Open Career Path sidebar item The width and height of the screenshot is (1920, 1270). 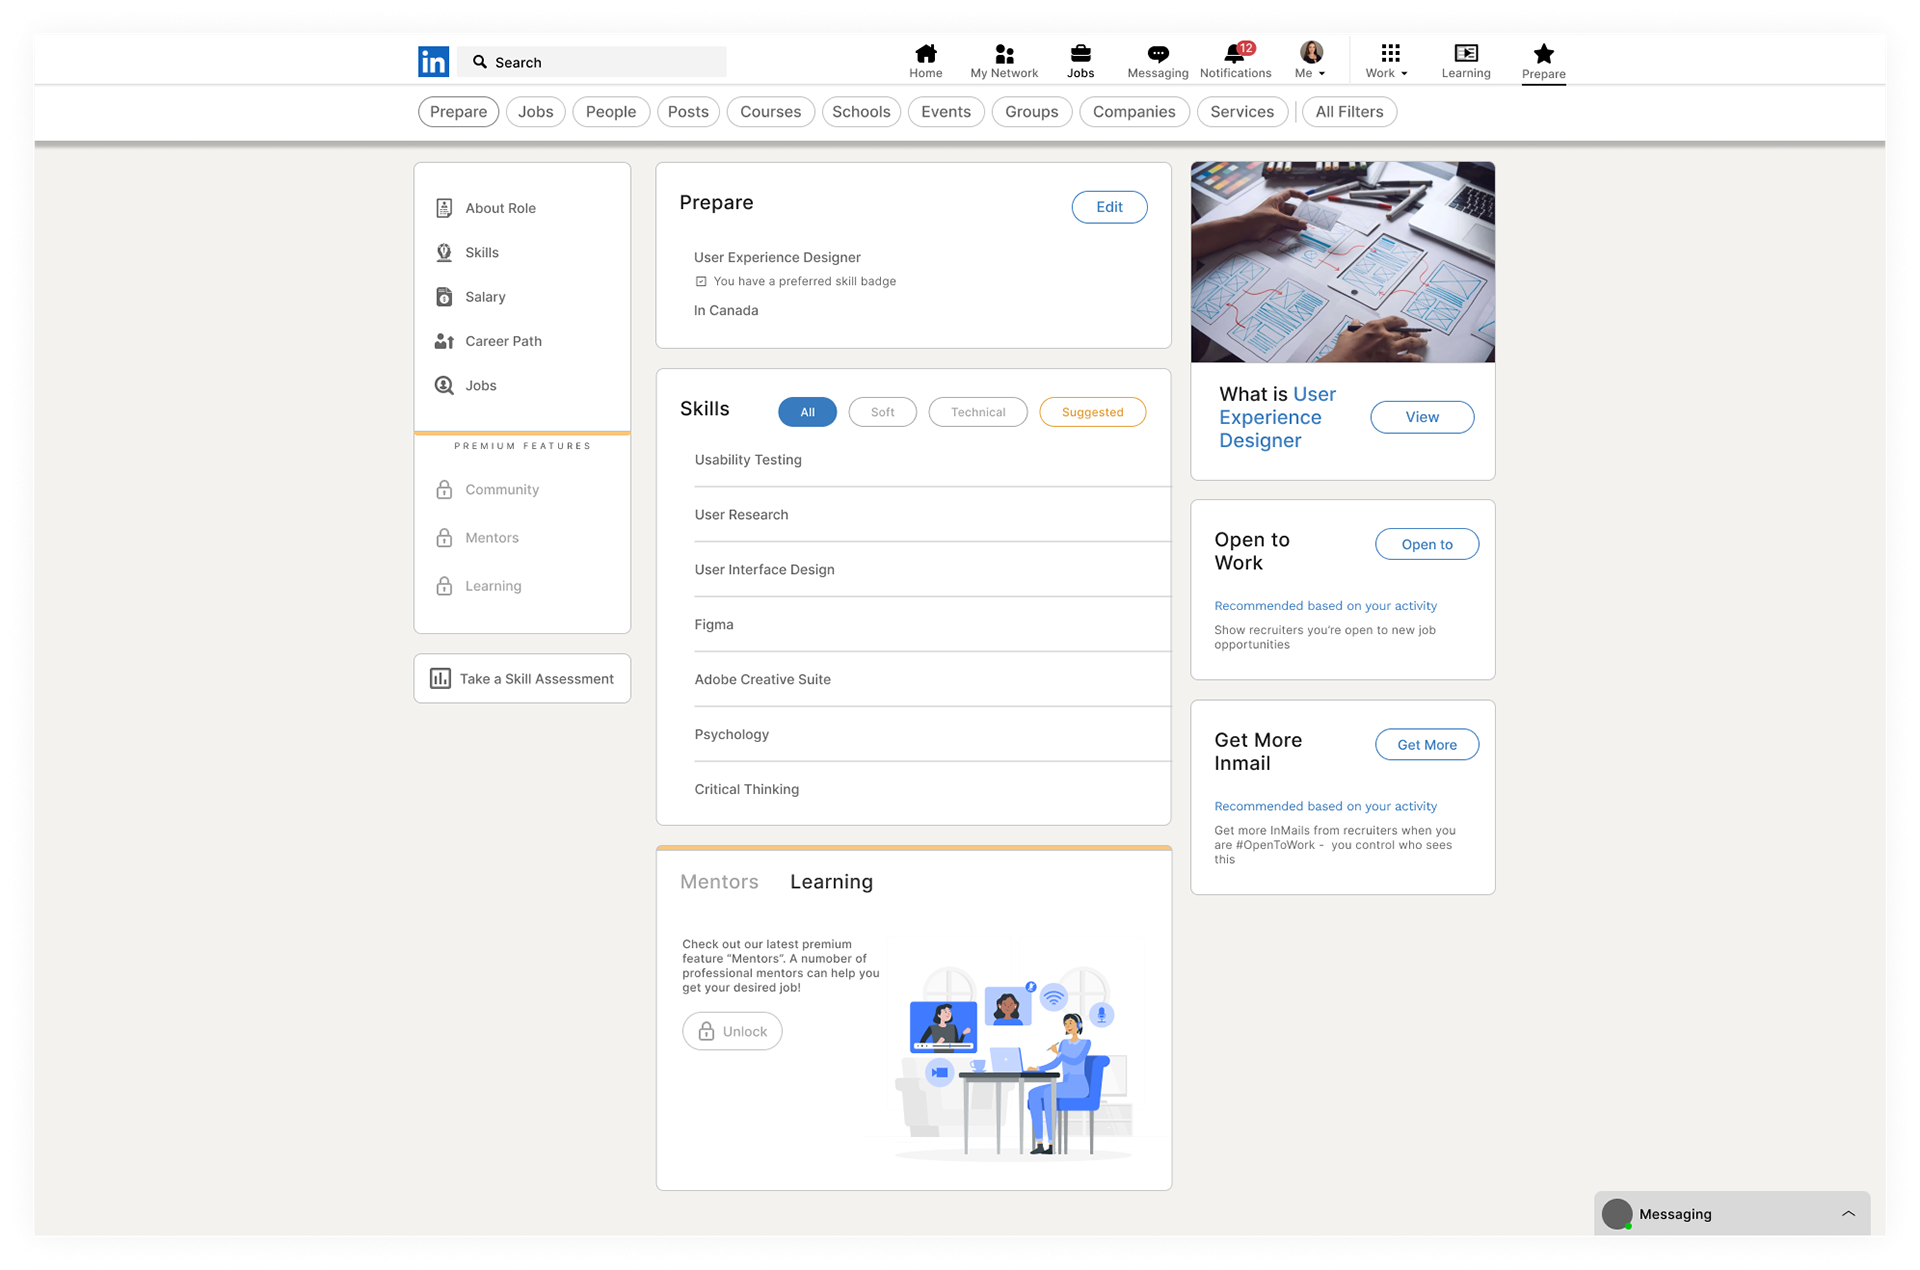[503, 341]
